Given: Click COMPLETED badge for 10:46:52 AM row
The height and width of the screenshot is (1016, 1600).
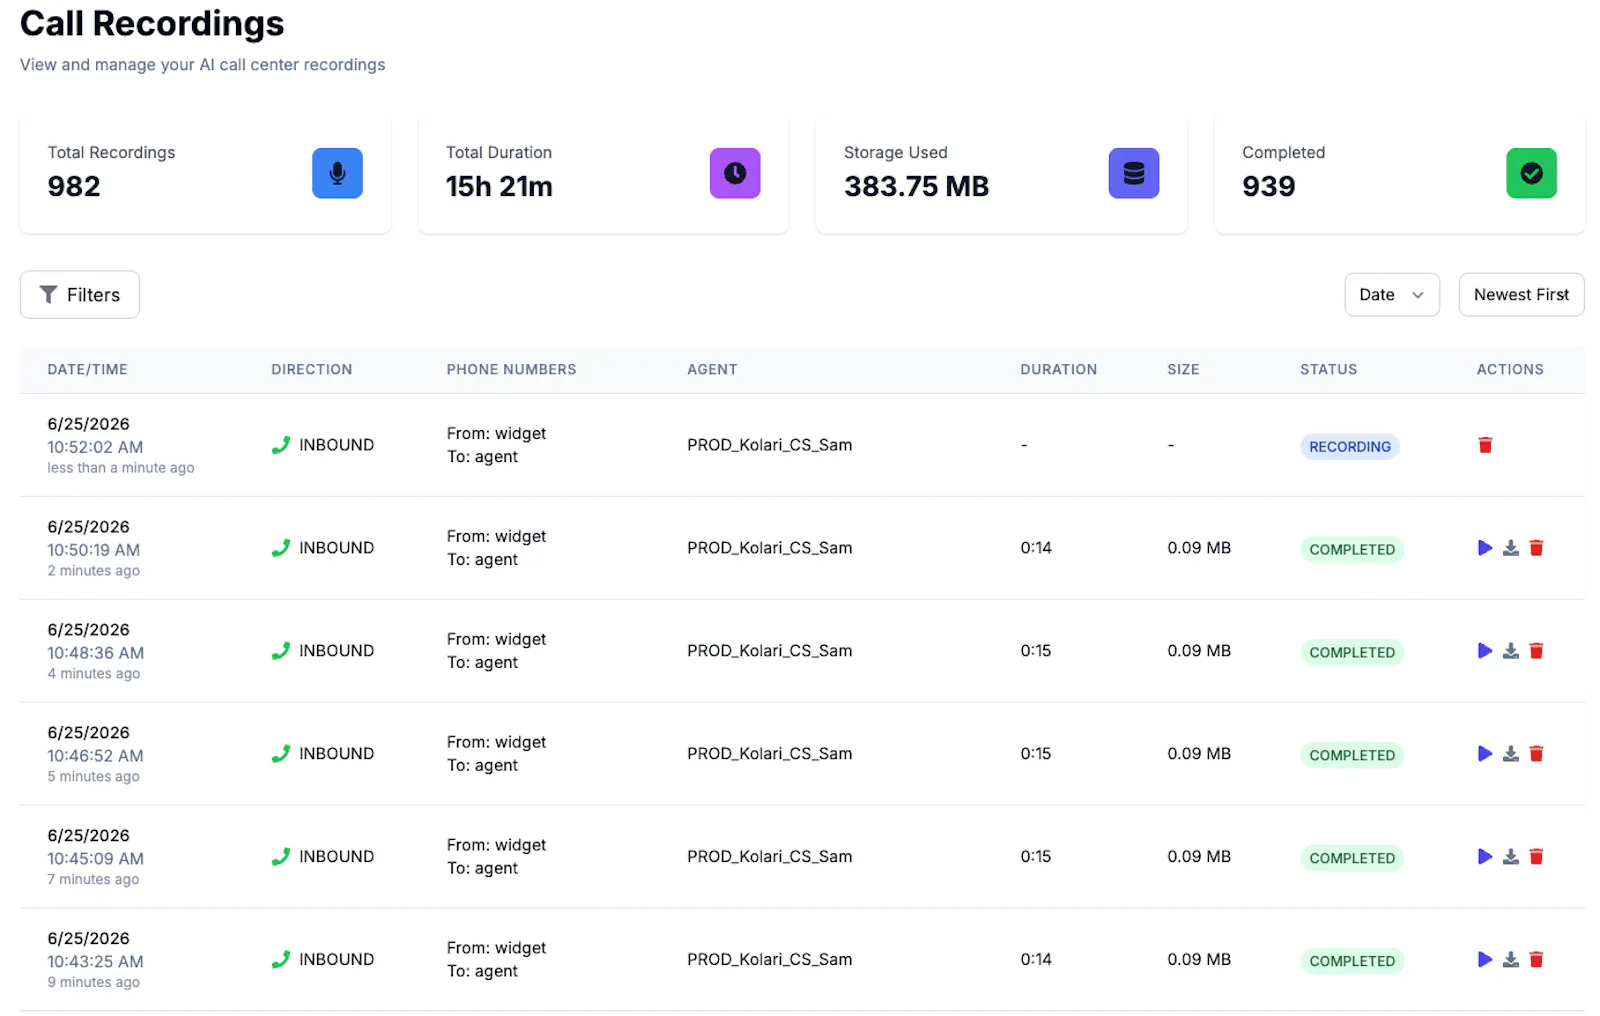Looking at the screenshot, I should point(1352,756).
